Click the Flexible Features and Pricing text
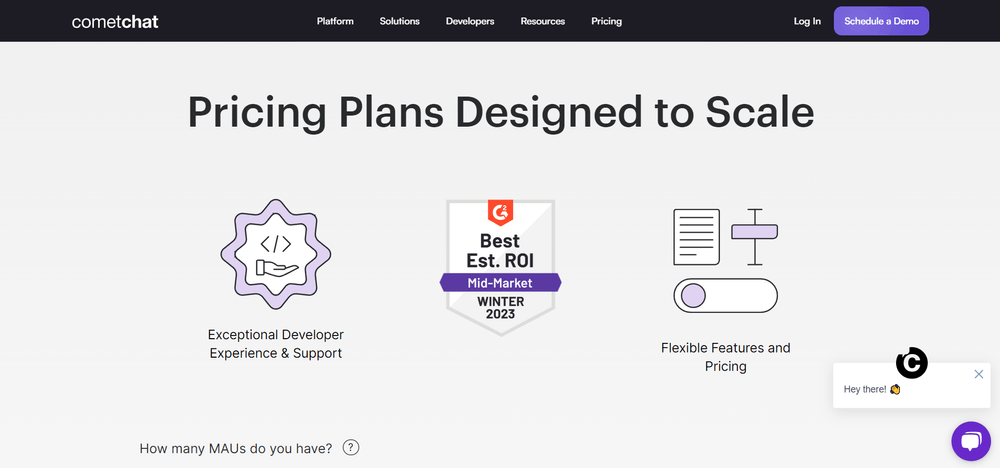1000x468 pixels. 726,357
